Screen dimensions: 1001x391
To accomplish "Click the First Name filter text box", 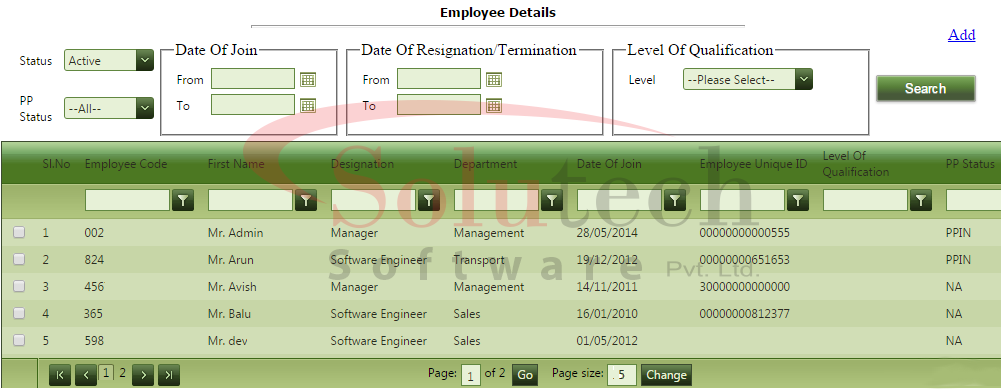I will [x=250, y=201].
